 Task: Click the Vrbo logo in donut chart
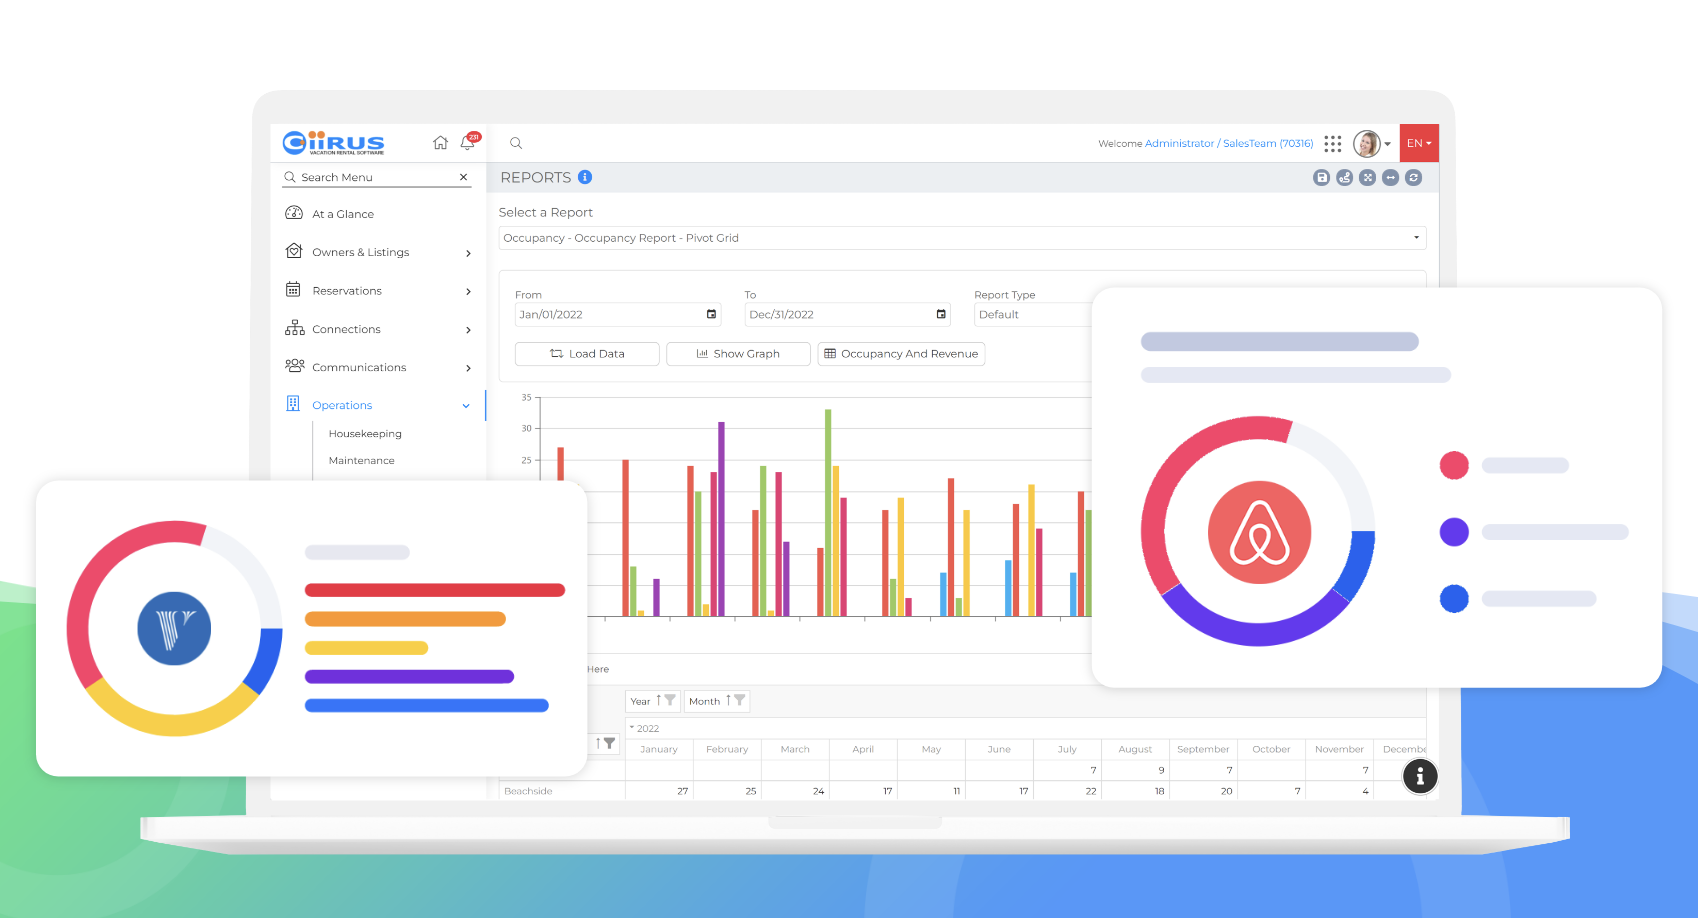[174, 629]
